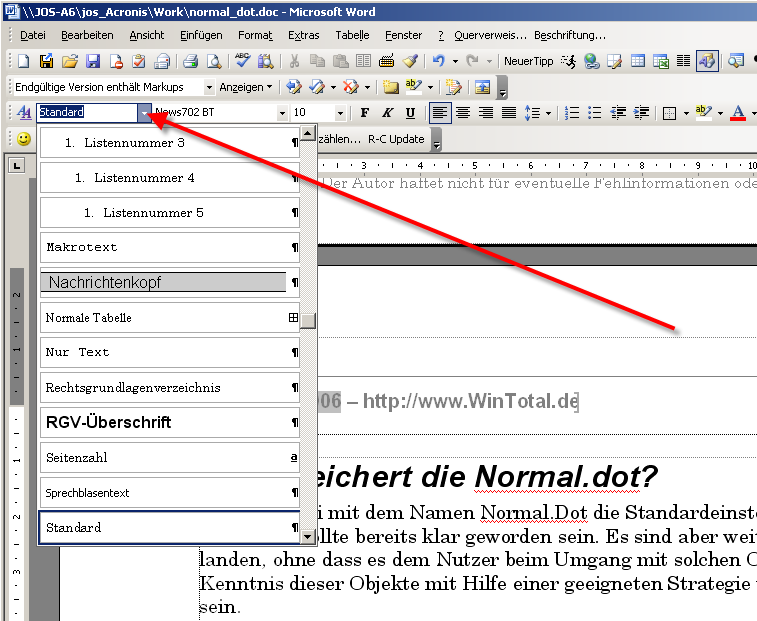Open the Tabelle menu

pyautogui.click(x=352, y=35)
